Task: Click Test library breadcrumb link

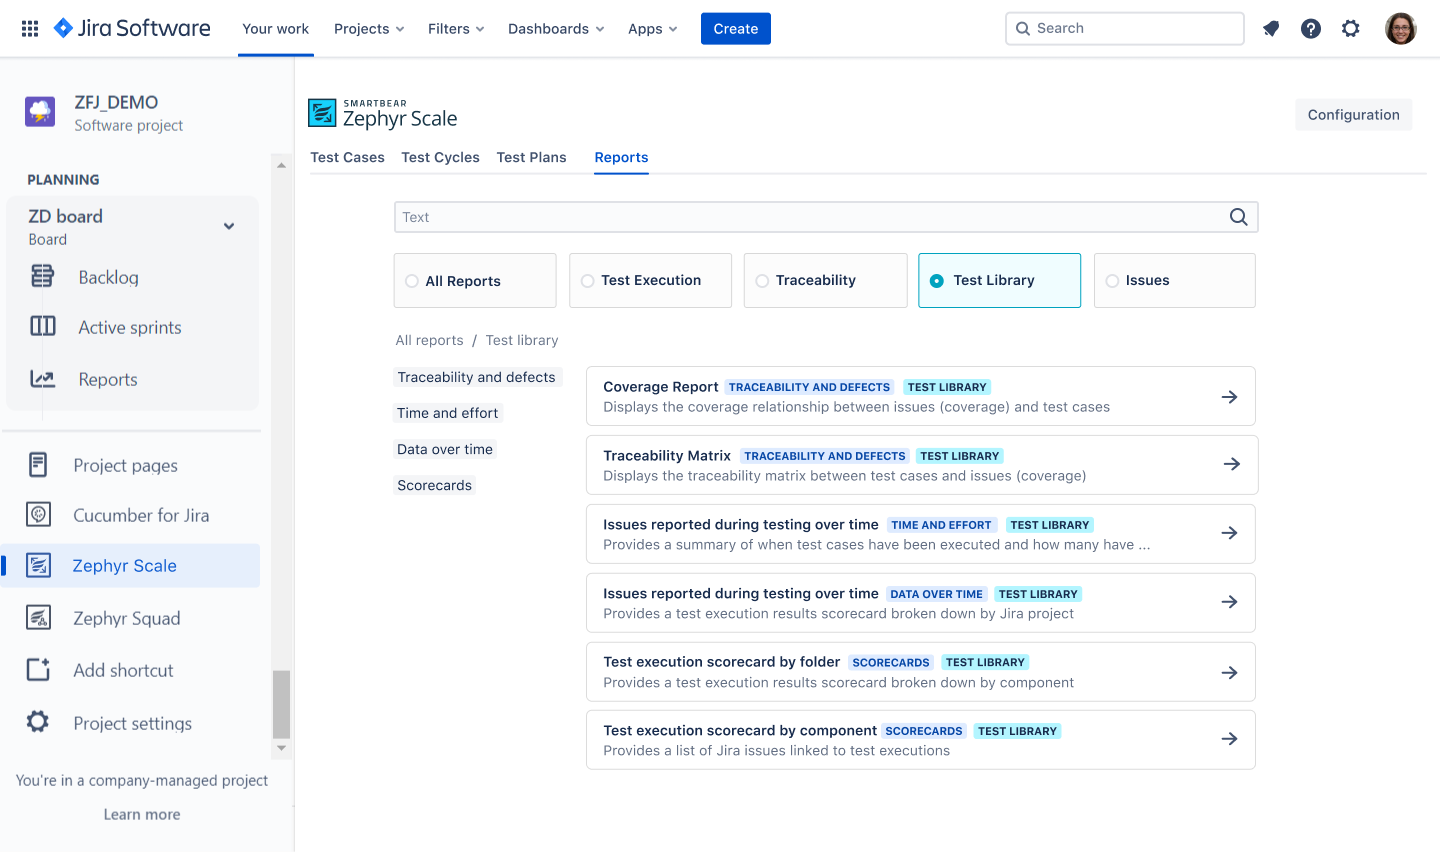Action: click(x=522, y=340)
